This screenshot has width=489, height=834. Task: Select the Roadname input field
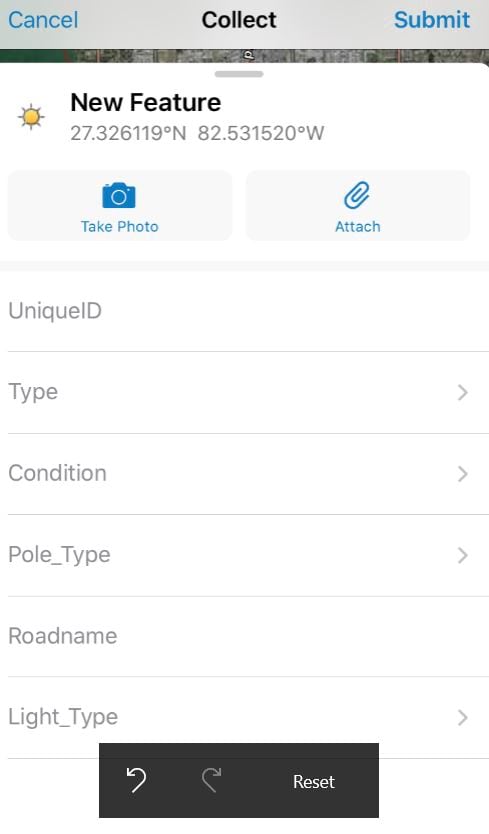248,636
